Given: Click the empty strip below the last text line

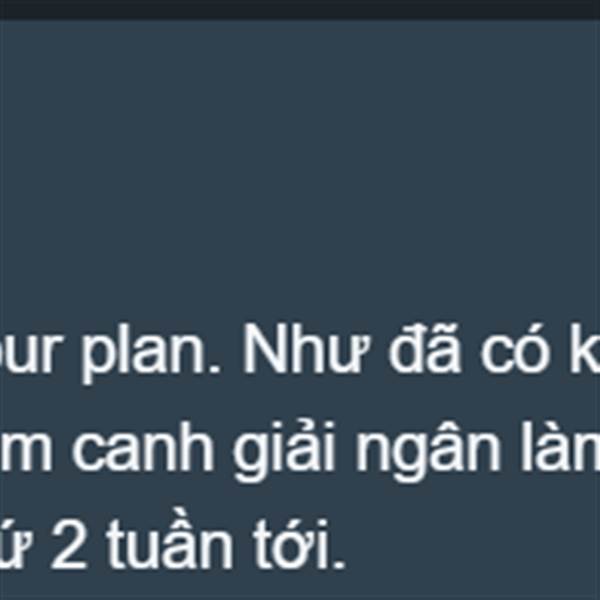Looking at the screenshot, I should pos(300,587).
